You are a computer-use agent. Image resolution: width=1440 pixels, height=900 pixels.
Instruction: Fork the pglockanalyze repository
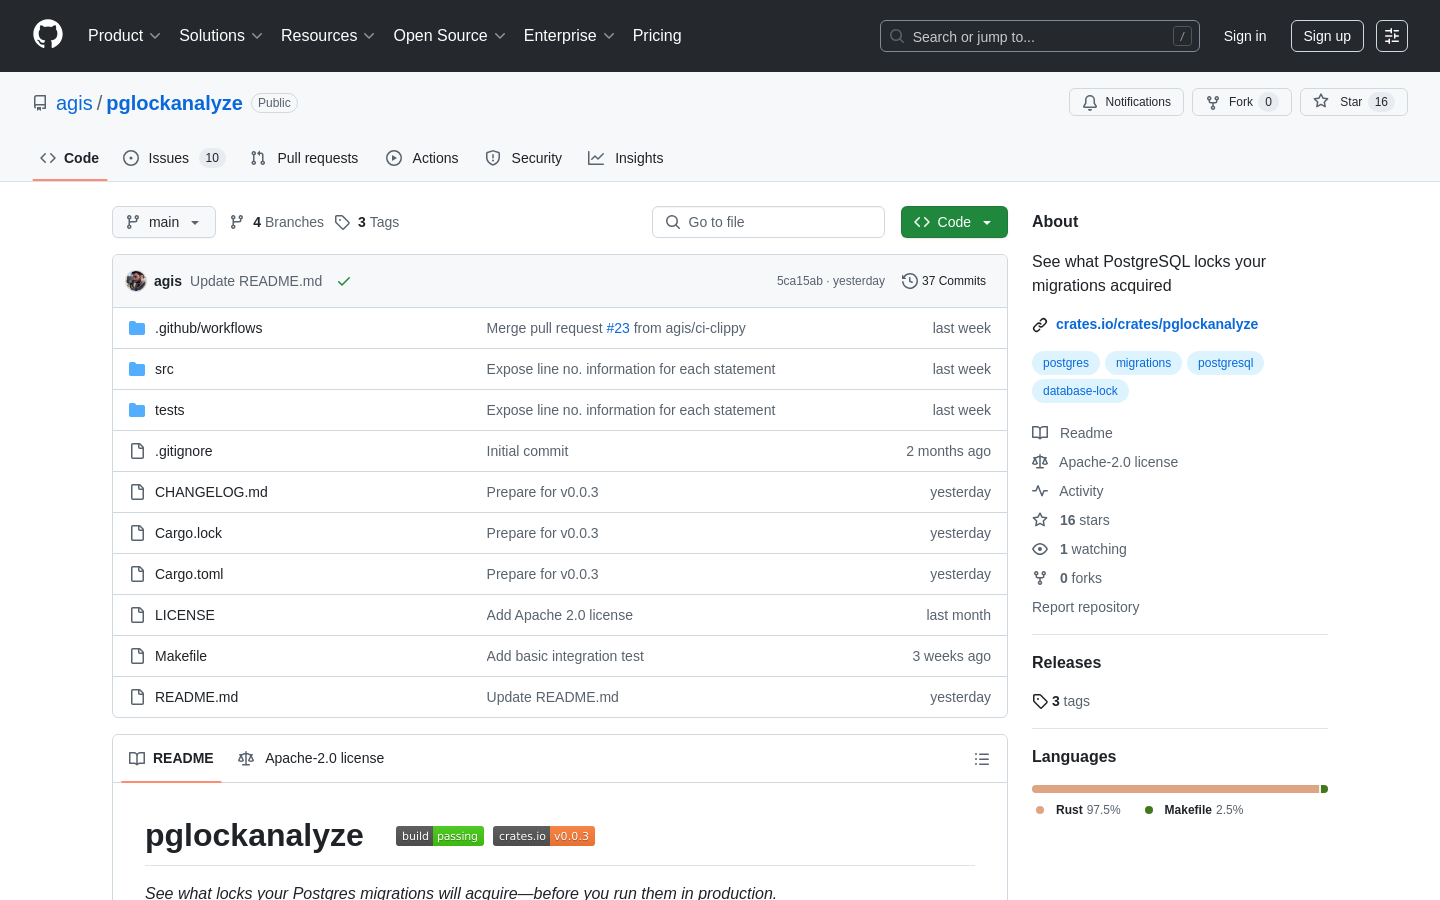tap(1241, 102)
